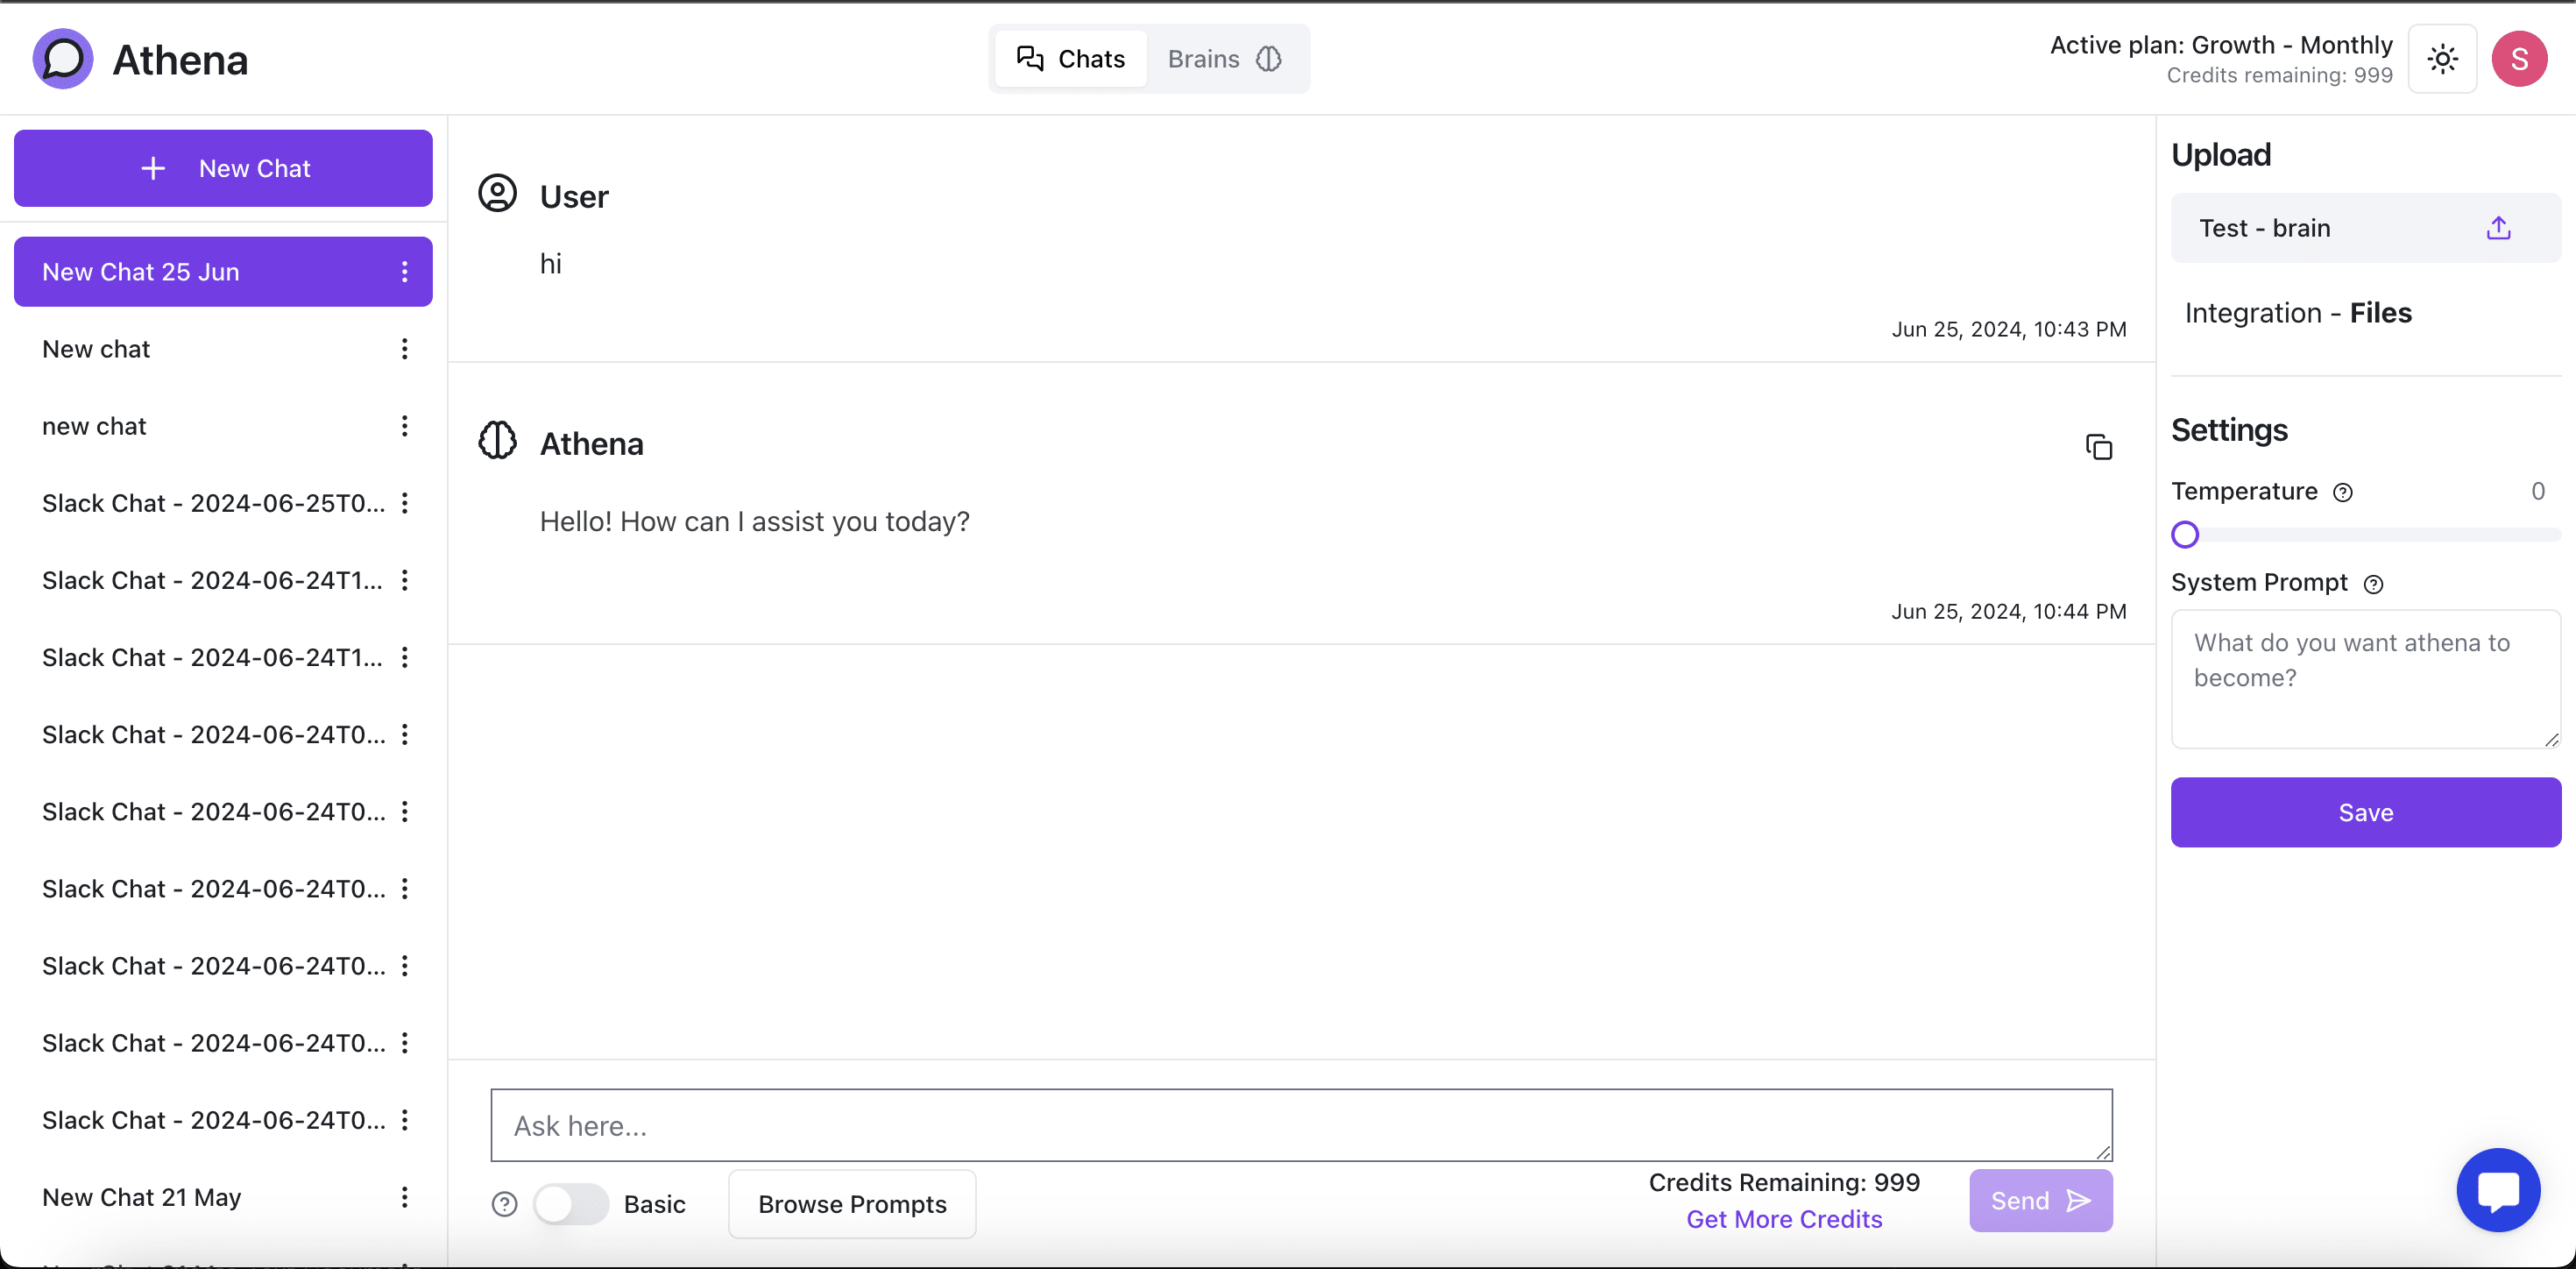Open the Browse Prompts button
2576x1269 pixels.
(x=852, y=1204)
